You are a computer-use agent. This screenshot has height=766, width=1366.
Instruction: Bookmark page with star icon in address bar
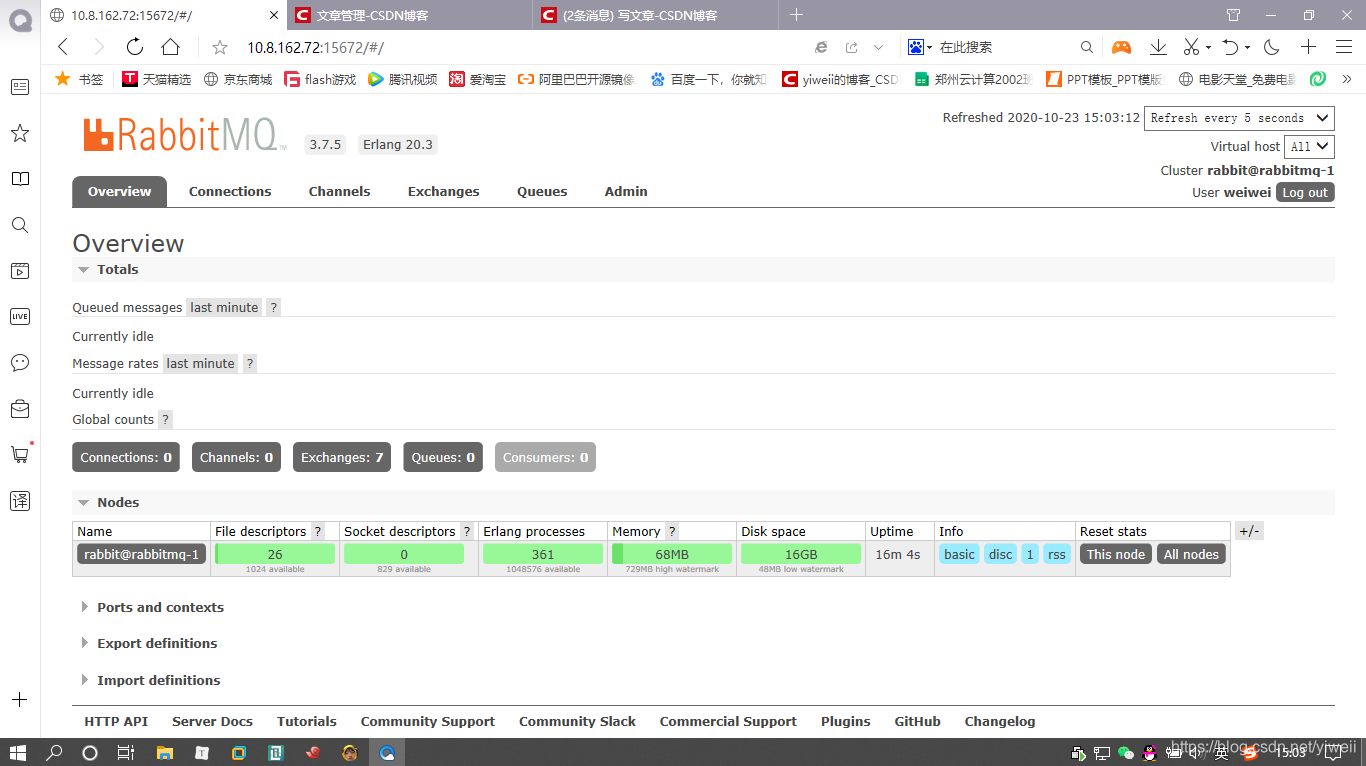220,47
